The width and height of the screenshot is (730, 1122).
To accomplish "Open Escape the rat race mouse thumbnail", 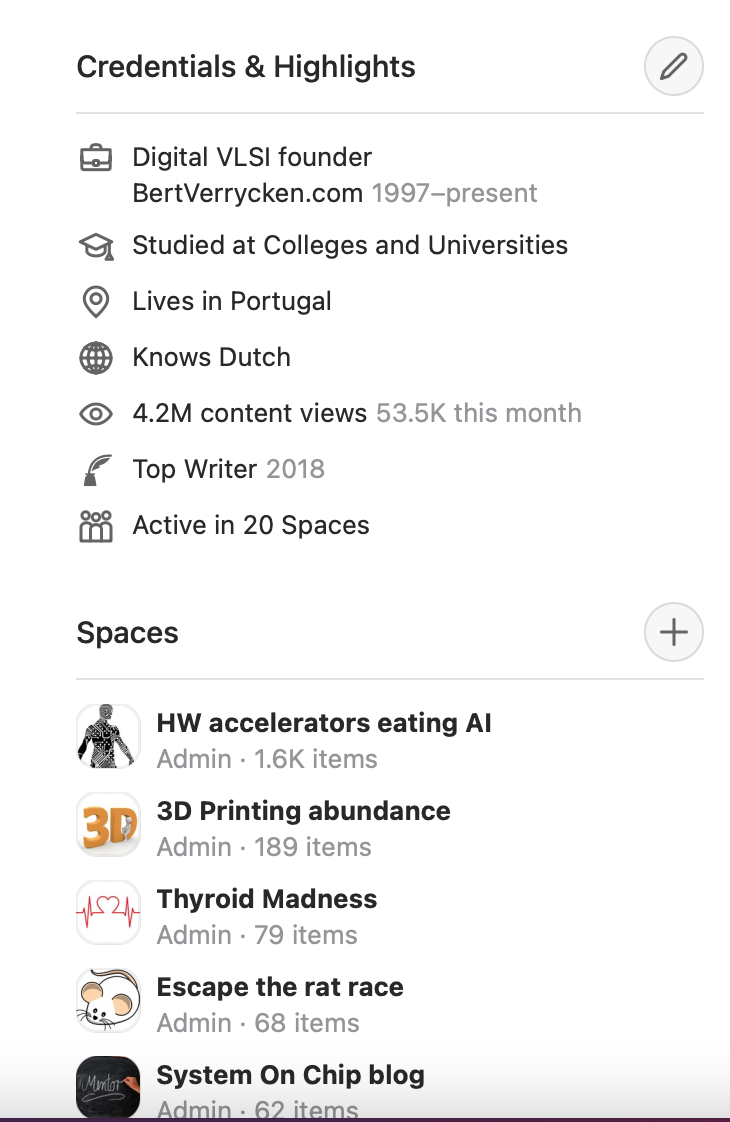I will pos(108,1000).
